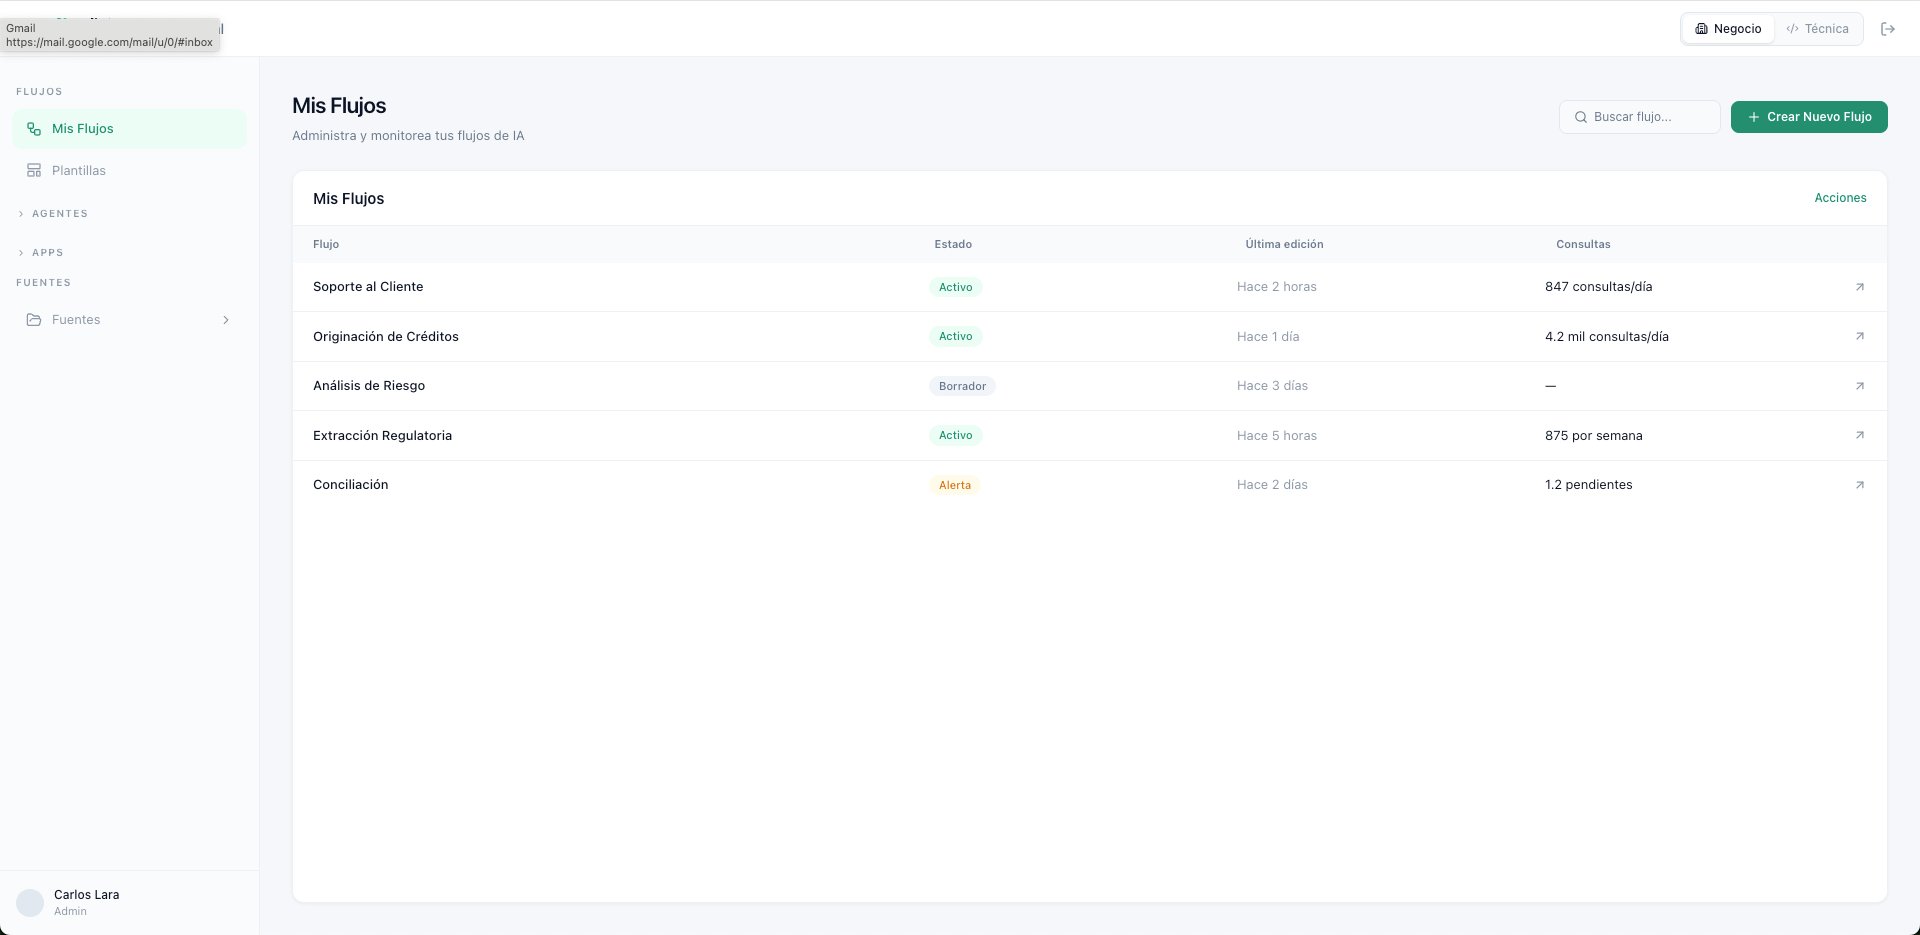
Task: Click the search magnifier in Buscar flujo
Action: [x=1580, y=117]
